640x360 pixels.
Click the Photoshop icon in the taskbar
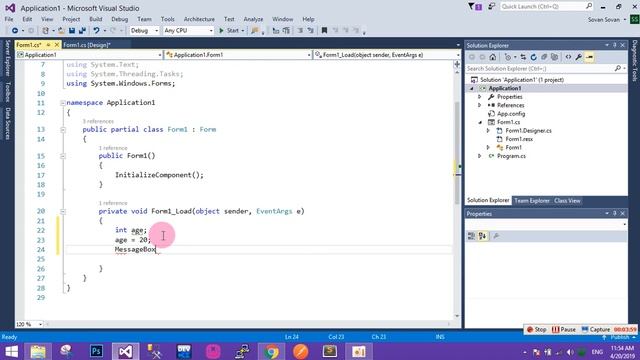coord(96,351)
